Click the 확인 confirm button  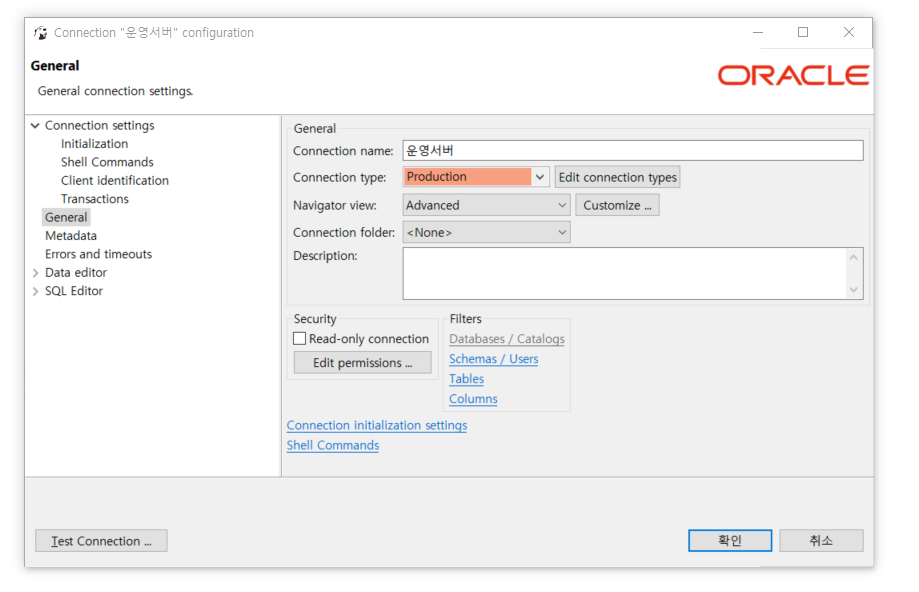pos(730,540)
